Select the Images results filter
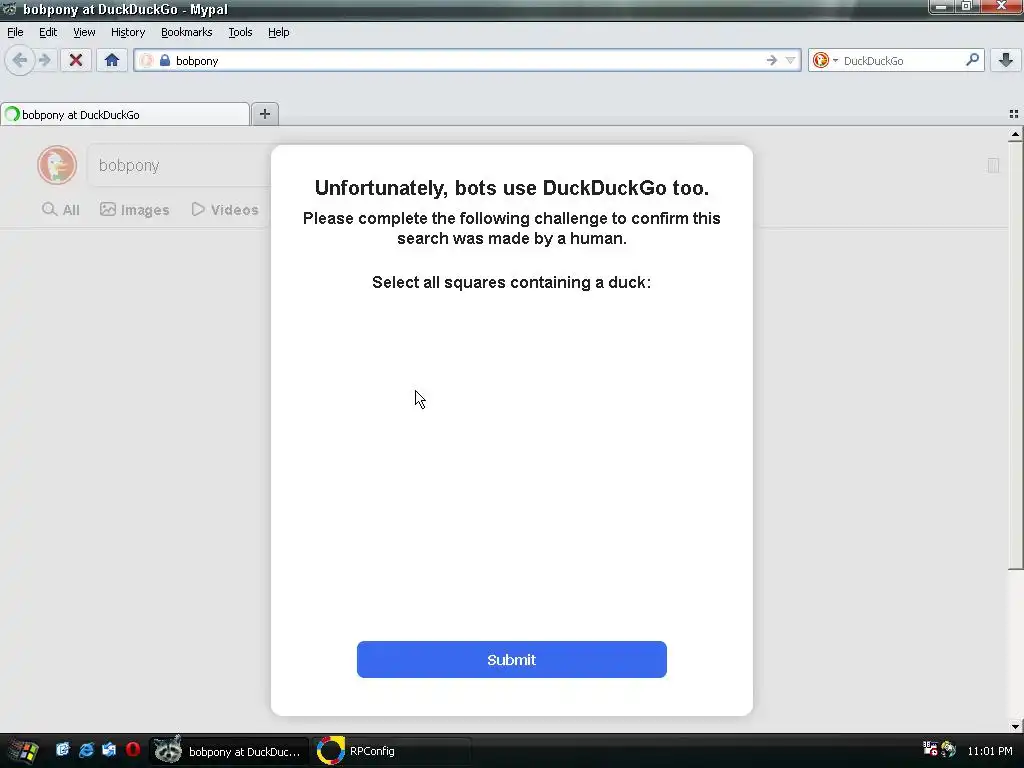This screenshot has width=1024, height=768. (x=135, y=210)
